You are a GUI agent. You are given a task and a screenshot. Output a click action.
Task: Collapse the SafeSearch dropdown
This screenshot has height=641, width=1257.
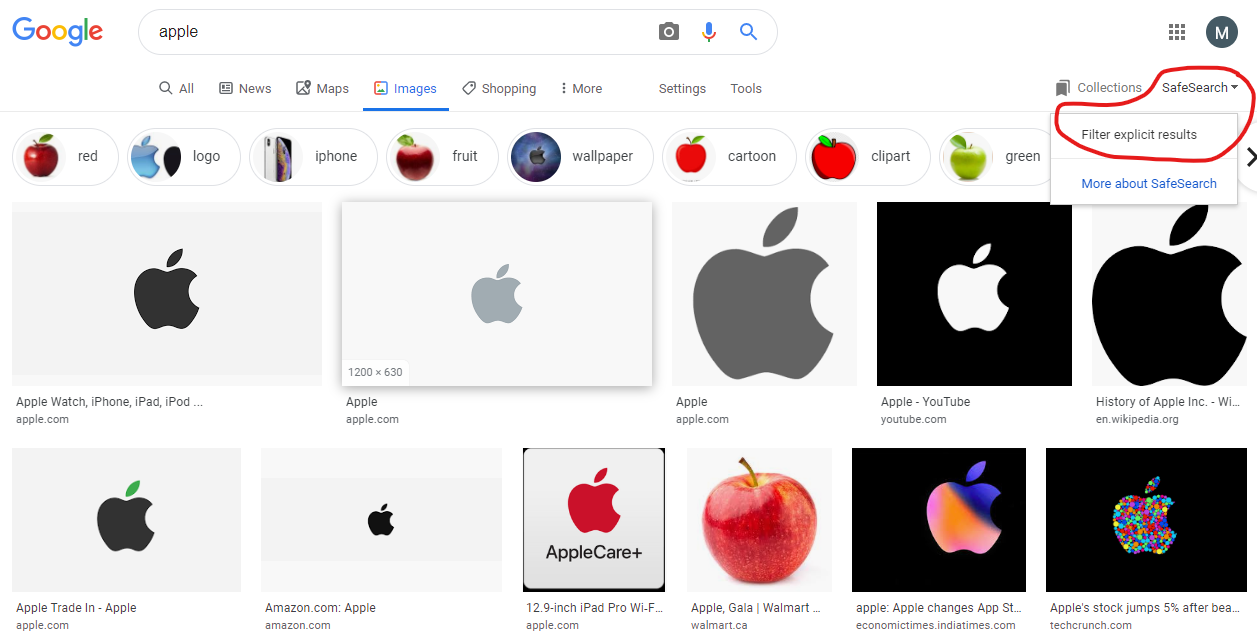point(1200,87)
